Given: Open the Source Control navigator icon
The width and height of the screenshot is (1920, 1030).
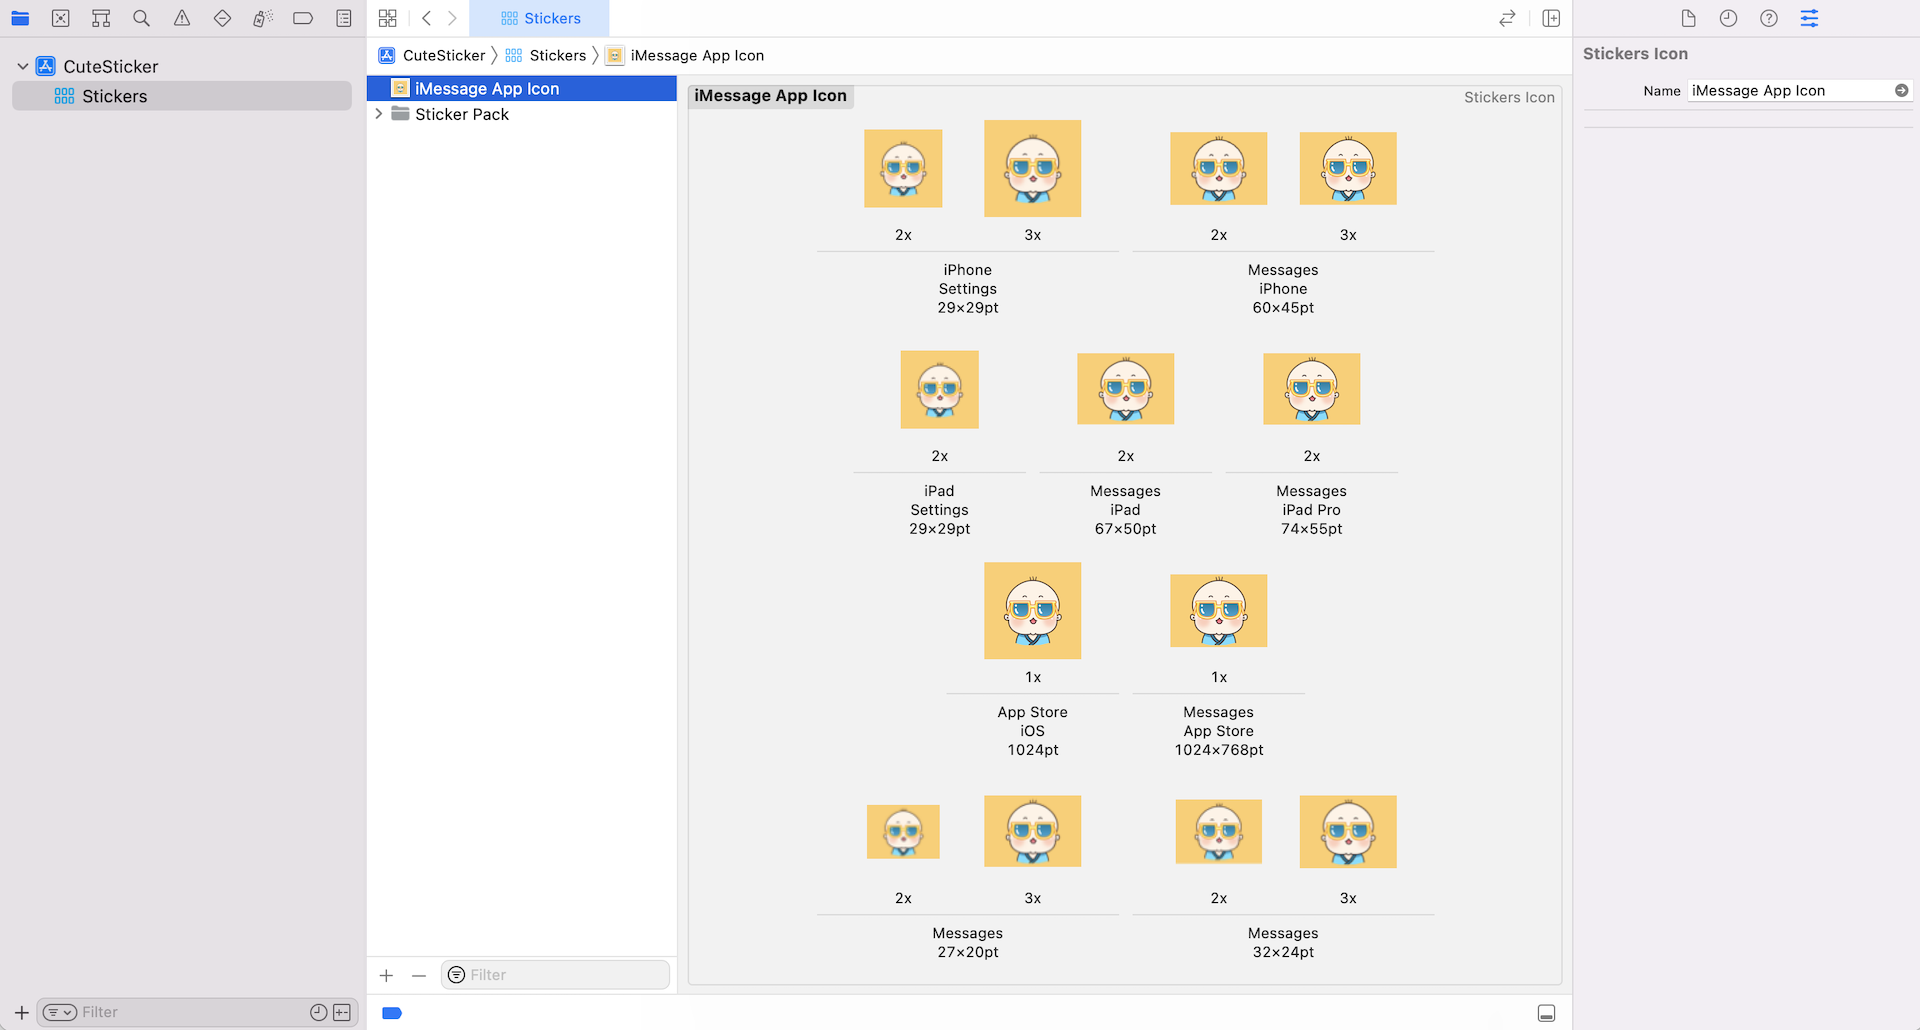Looking at the screenshot, I should (x=61, y=18).
